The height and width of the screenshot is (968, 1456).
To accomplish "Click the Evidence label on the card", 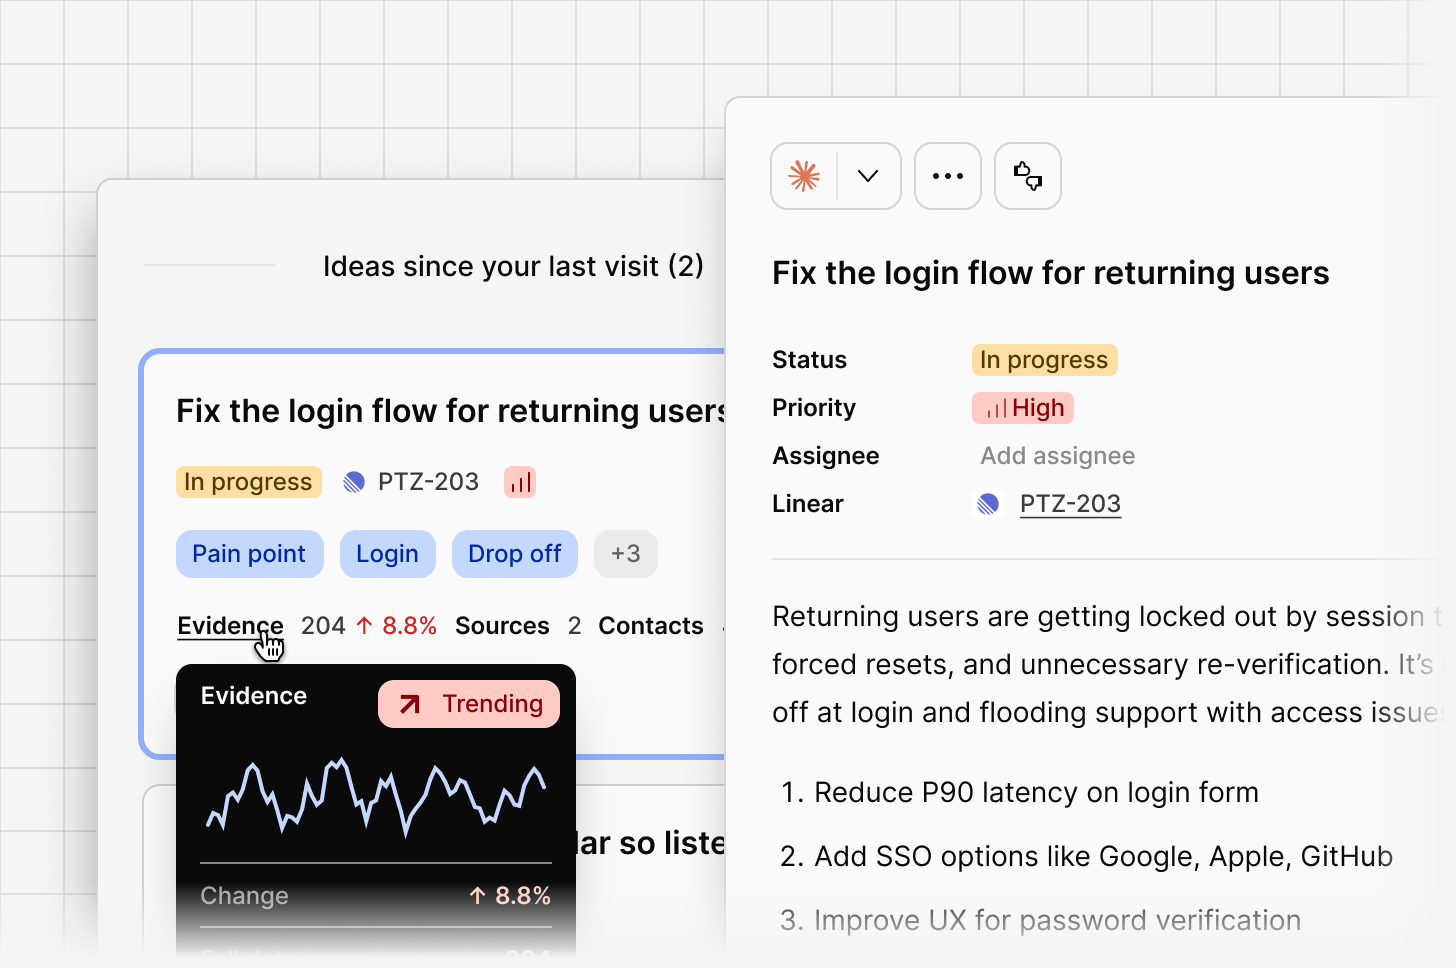I will pyautogui.click(x=230, y=626).
